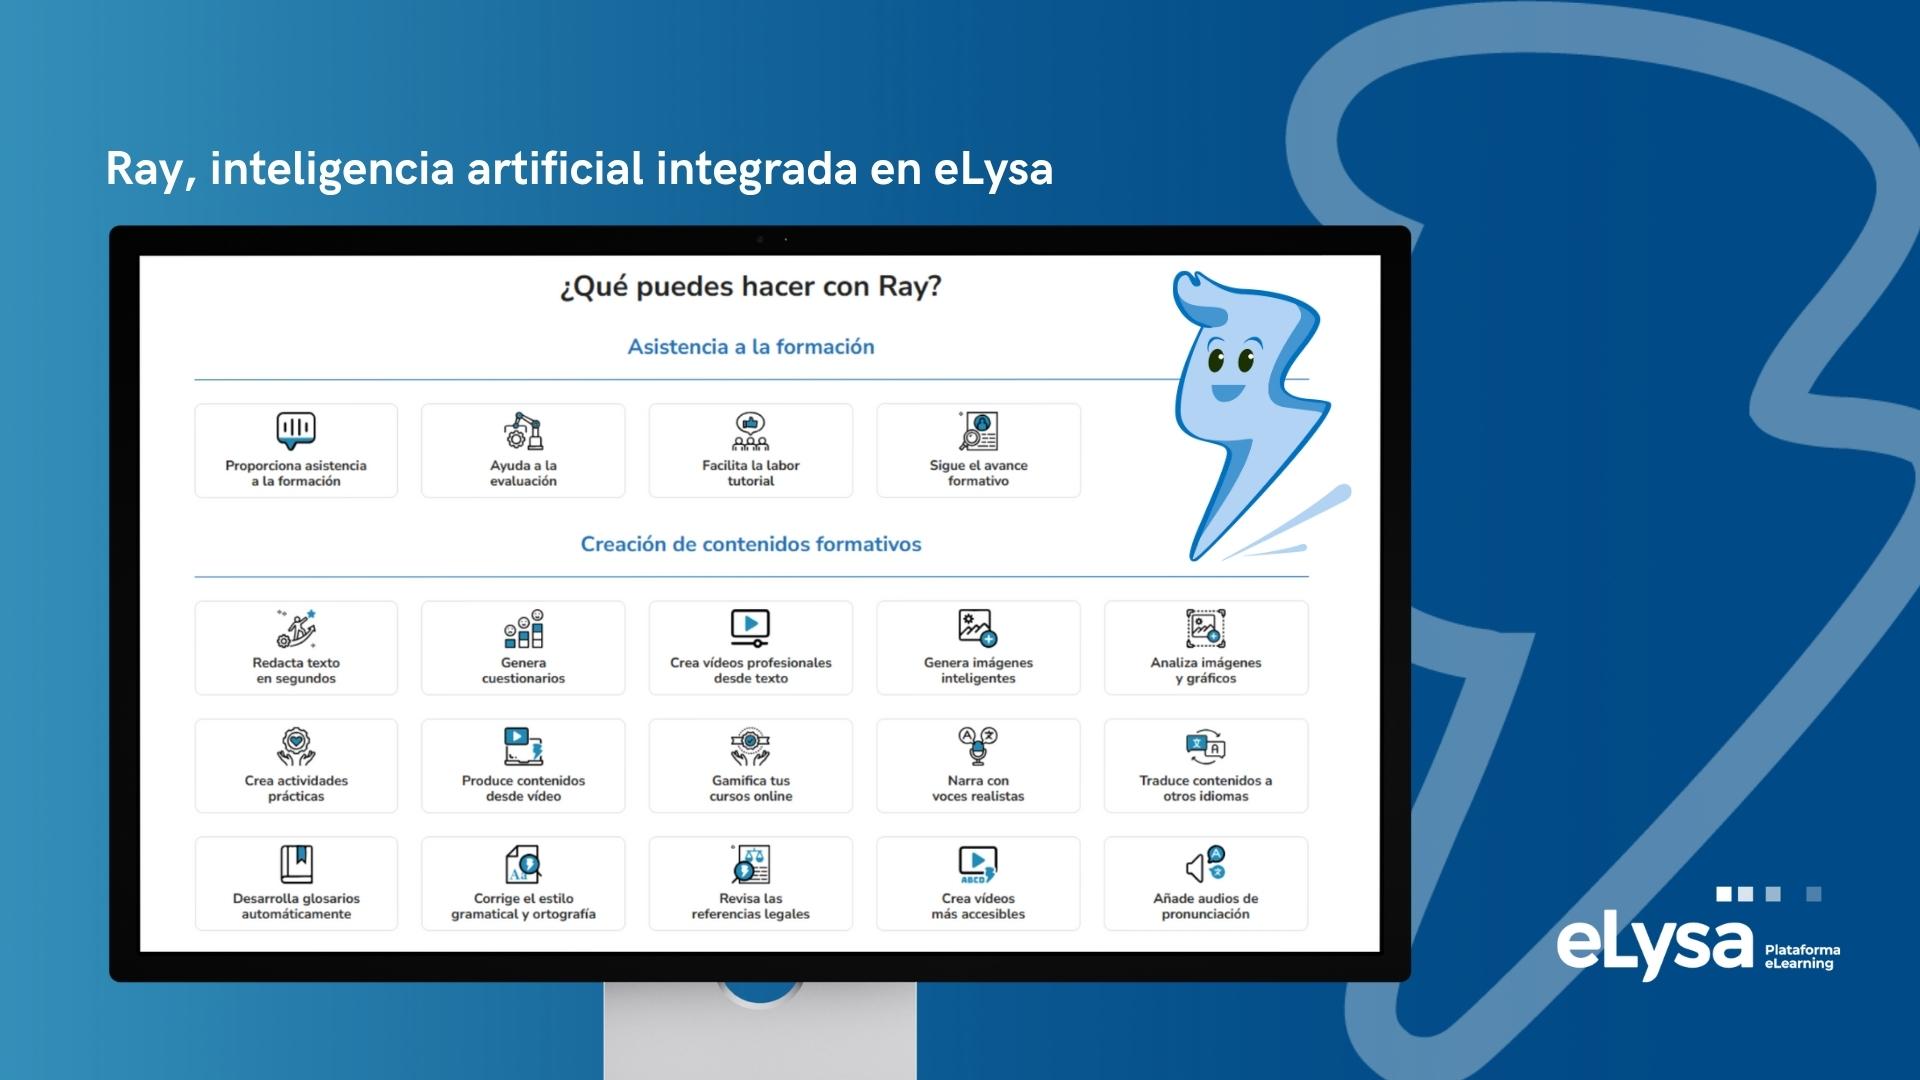
Task: Click the 'Gamifica tus cursos online' icon
Action: pyautogui.click(x=750, y=746)
